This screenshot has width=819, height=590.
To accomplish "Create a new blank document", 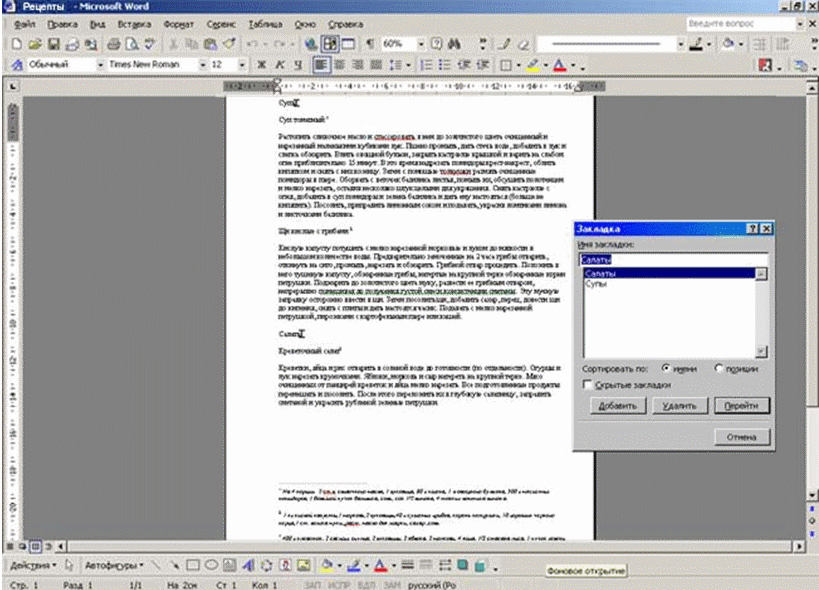I will (16, 44).
